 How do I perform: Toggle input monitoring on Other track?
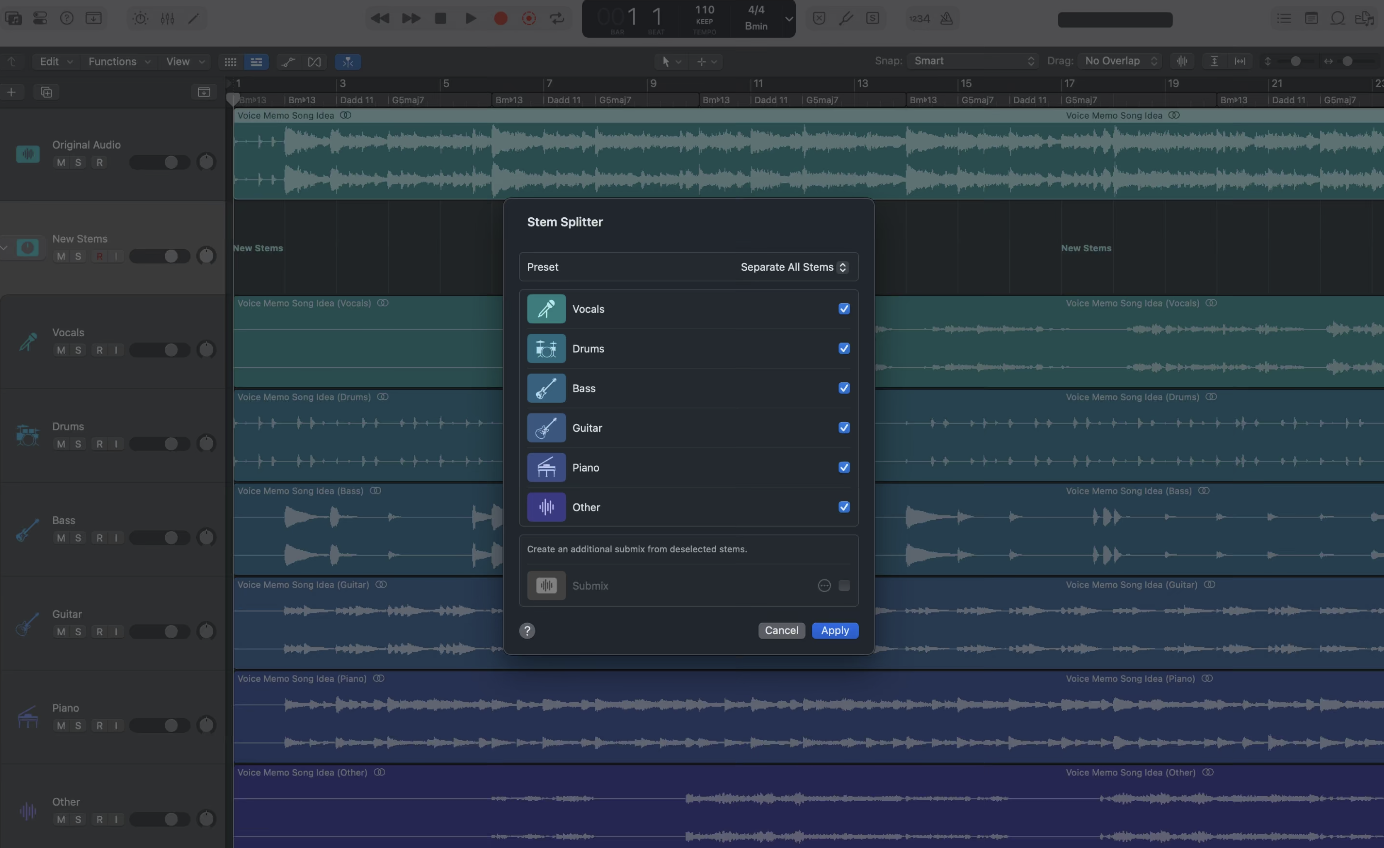coord(115,820)
